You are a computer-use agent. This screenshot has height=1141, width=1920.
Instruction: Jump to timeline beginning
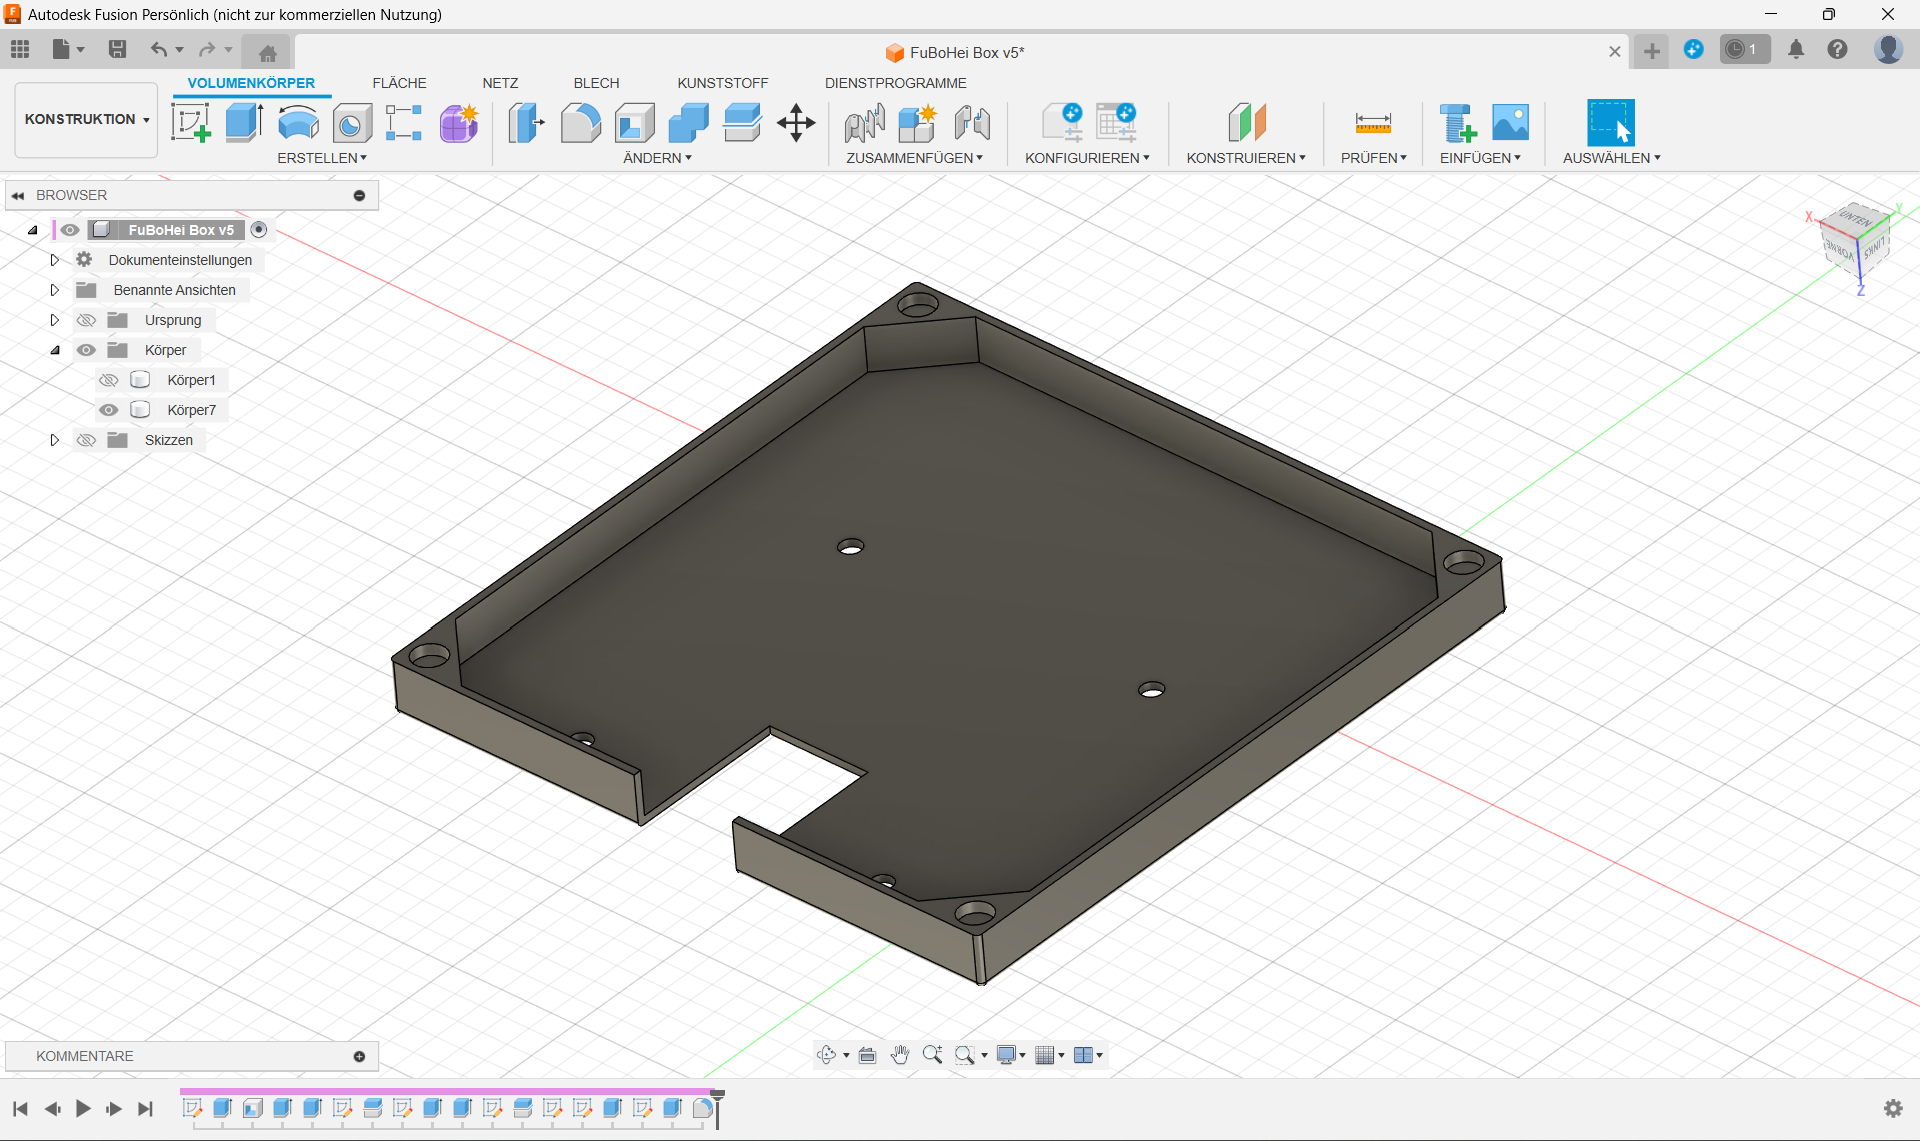[20, 1108]
